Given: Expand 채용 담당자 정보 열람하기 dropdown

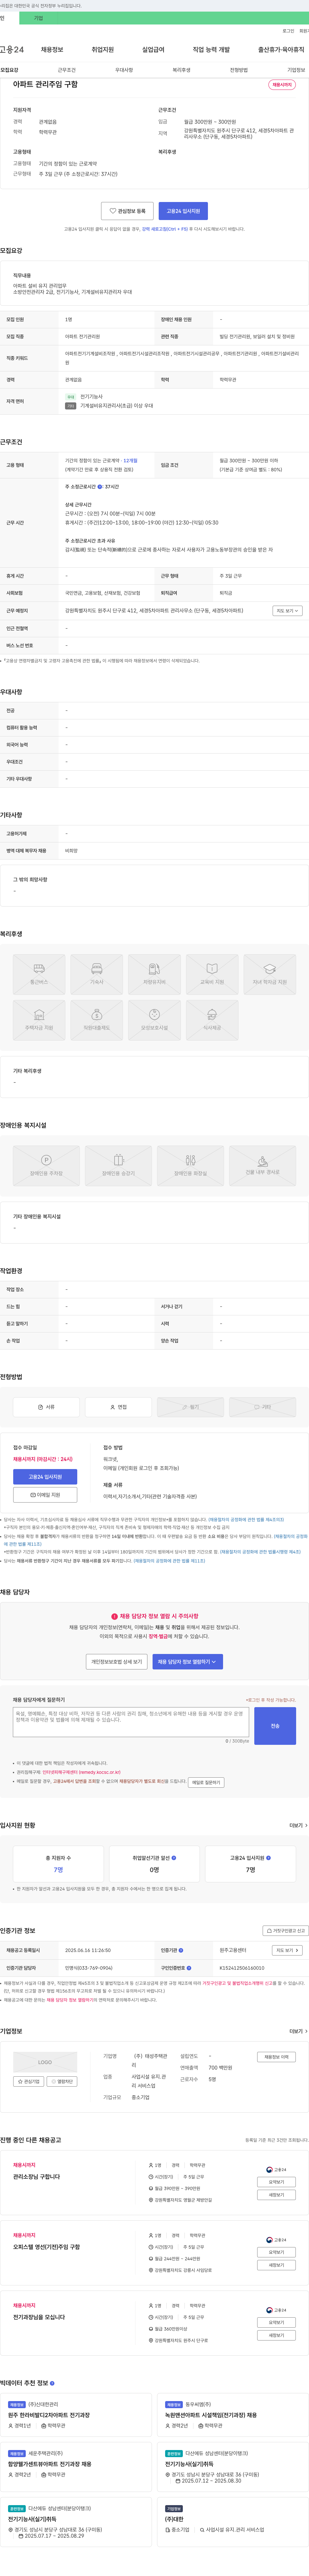Looking at the screenshot, I should (x=187, y=1662).
